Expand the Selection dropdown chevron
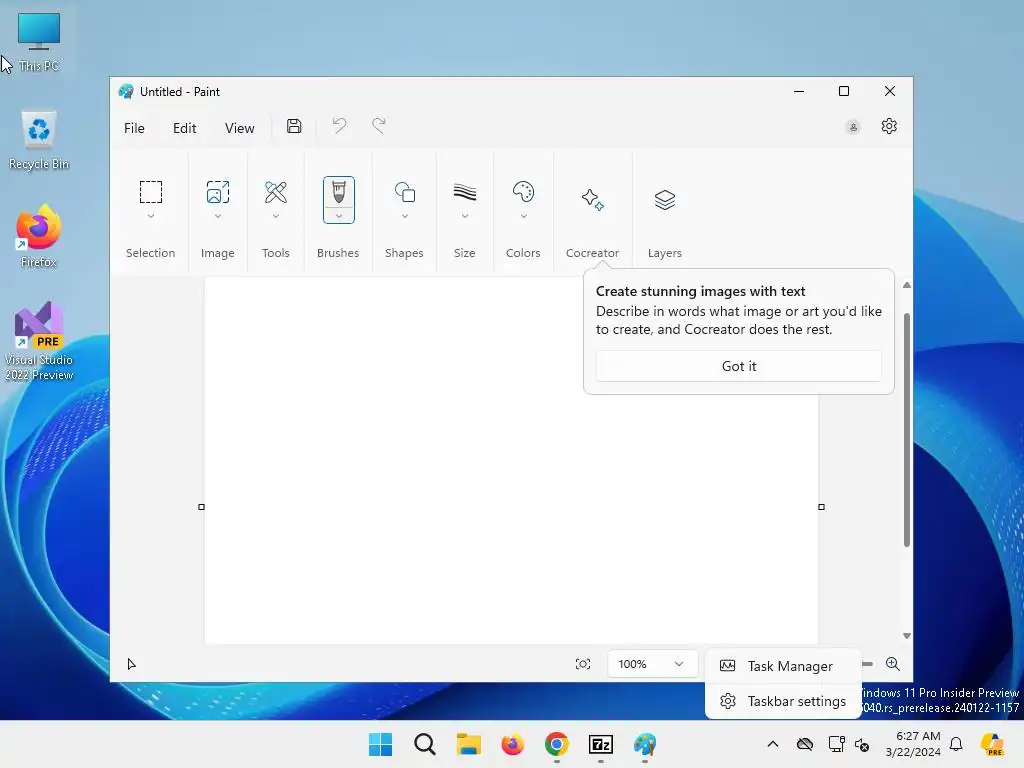The height and width of the screenshot is (768, 1024). click(x=150, y=216)
